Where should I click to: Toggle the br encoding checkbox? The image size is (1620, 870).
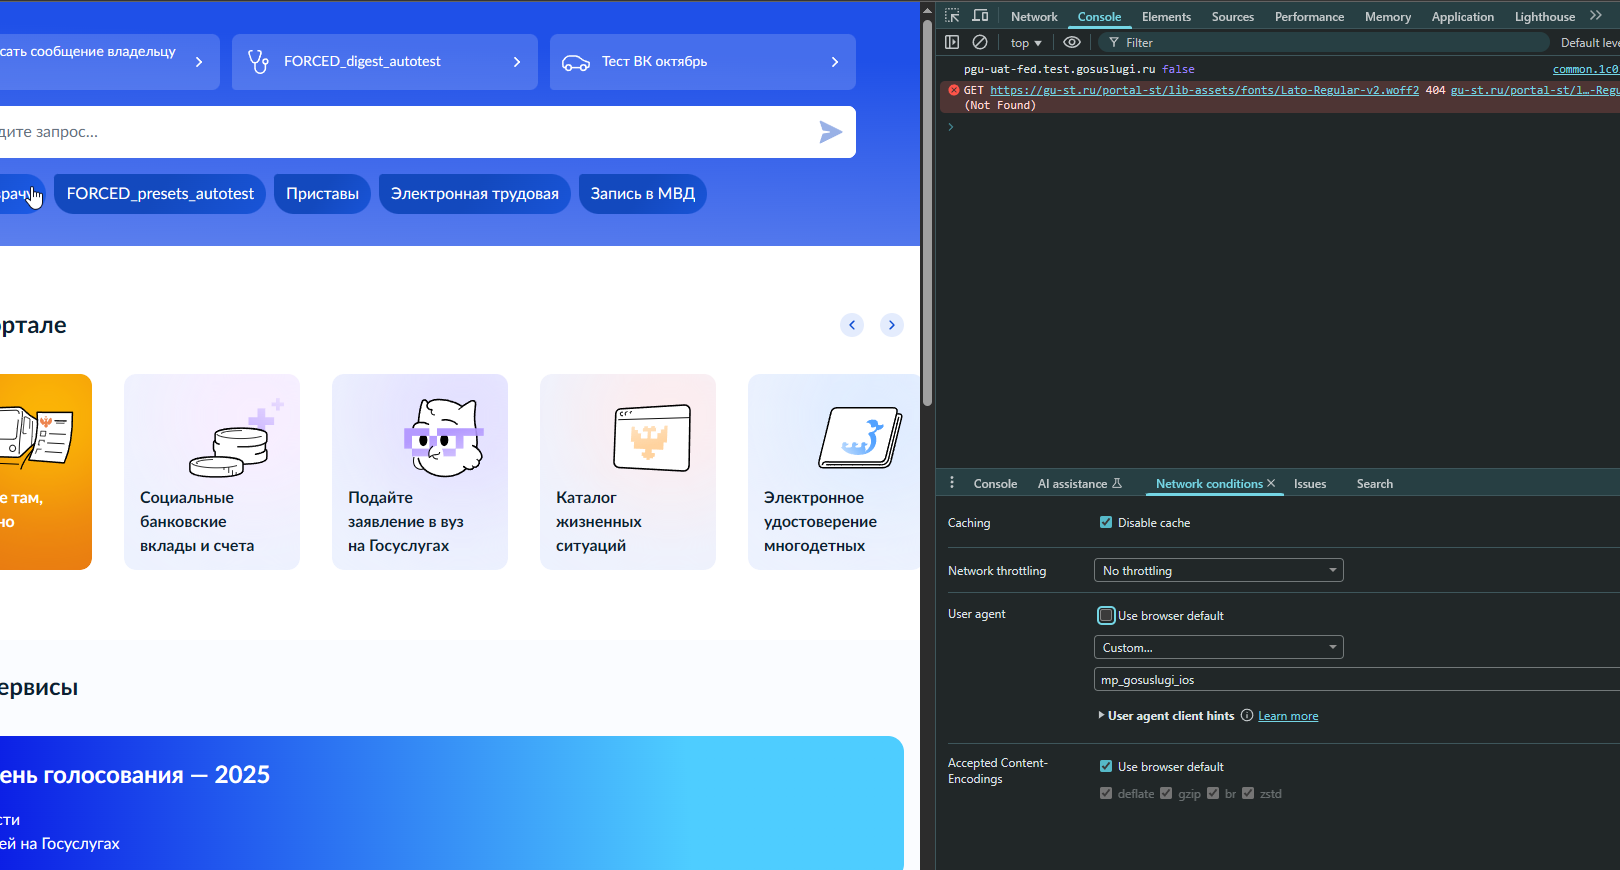1213,793
